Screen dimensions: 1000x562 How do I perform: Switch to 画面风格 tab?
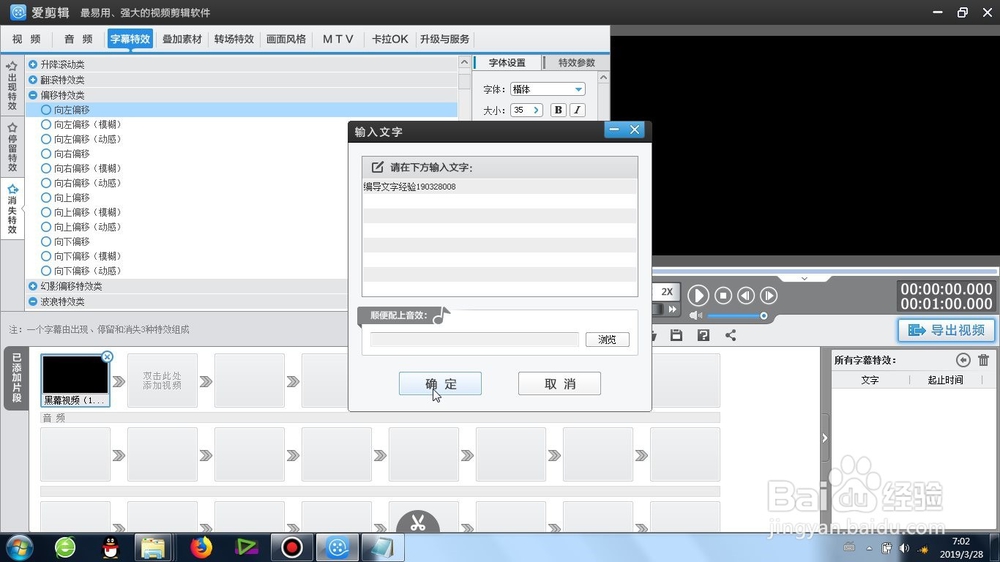[286, 39]
